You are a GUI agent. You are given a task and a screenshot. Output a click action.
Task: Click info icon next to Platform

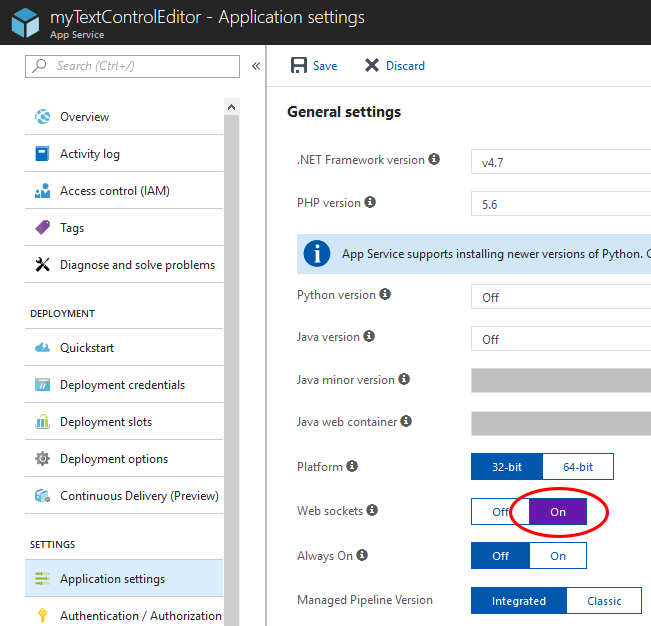[x=352, y=466]
